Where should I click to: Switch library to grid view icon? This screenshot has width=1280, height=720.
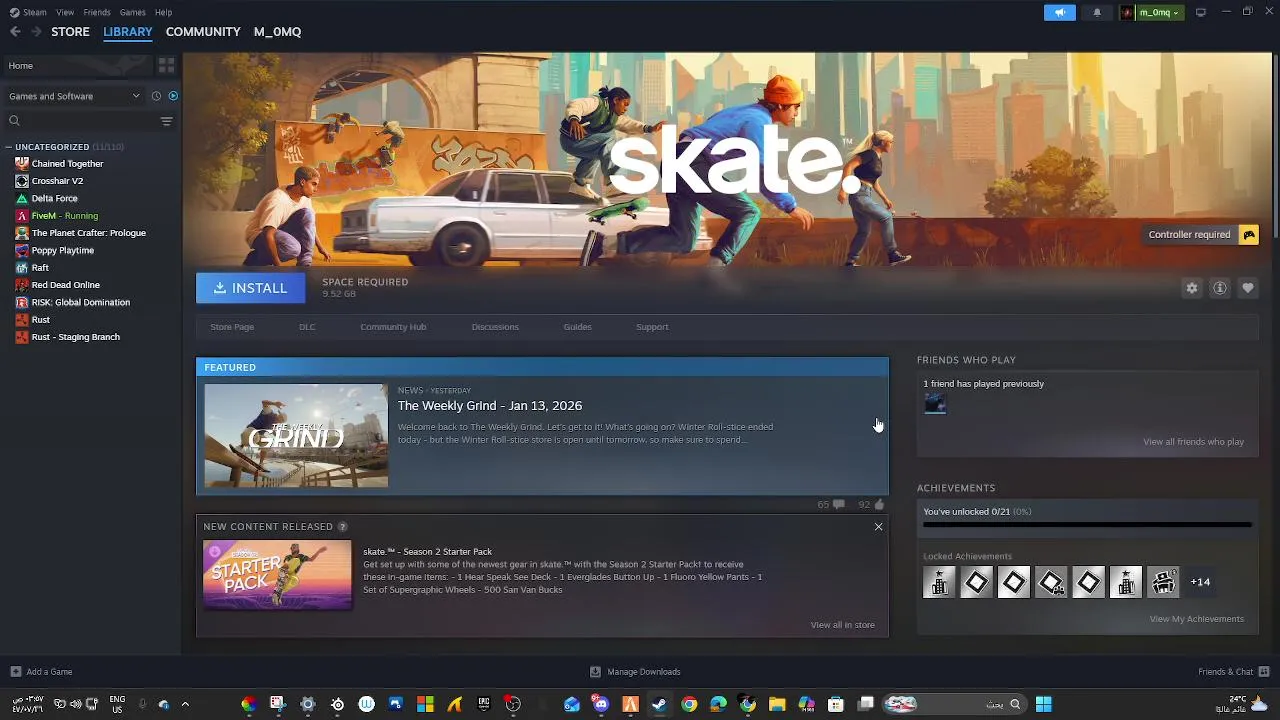pyautogui.click(x=166, y=65)
